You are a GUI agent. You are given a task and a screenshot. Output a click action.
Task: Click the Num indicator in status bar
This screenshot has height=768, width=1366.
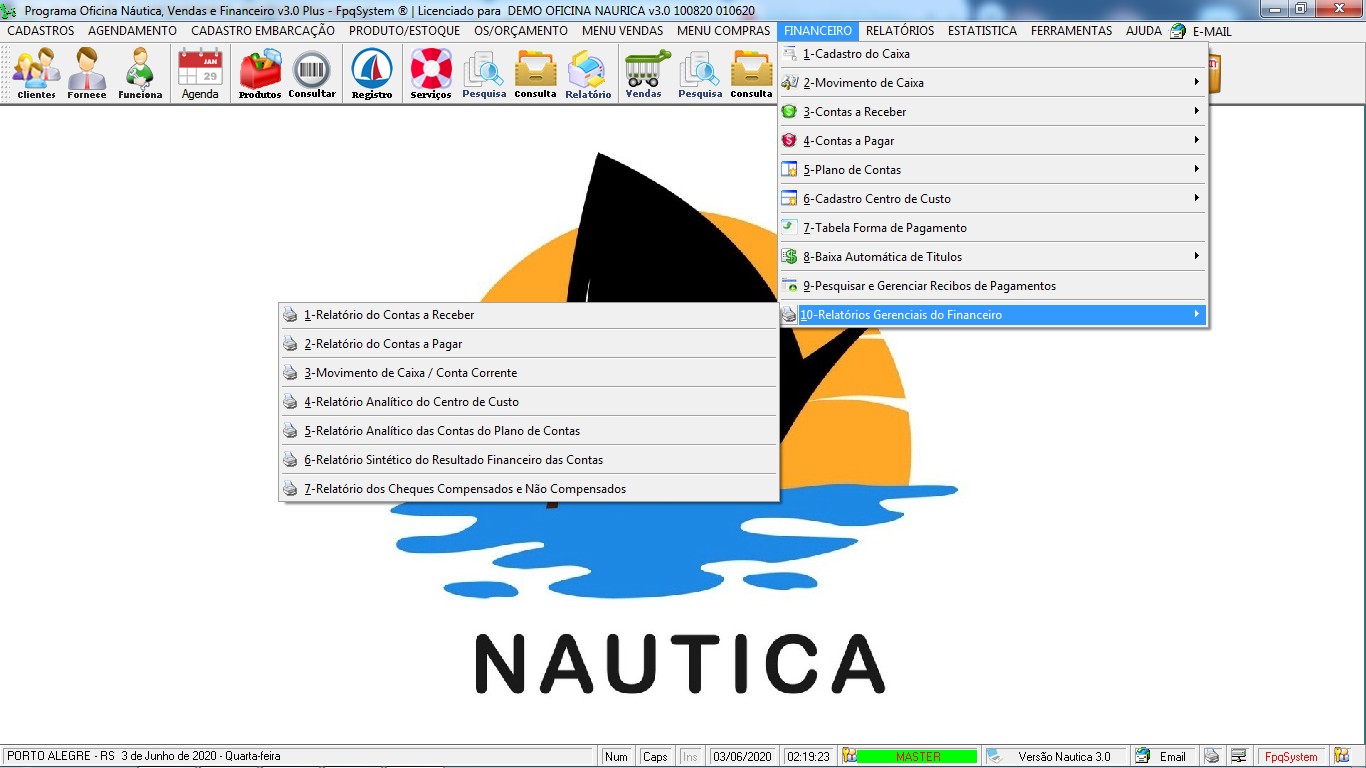pyautogui.click(x=617, y=757)
